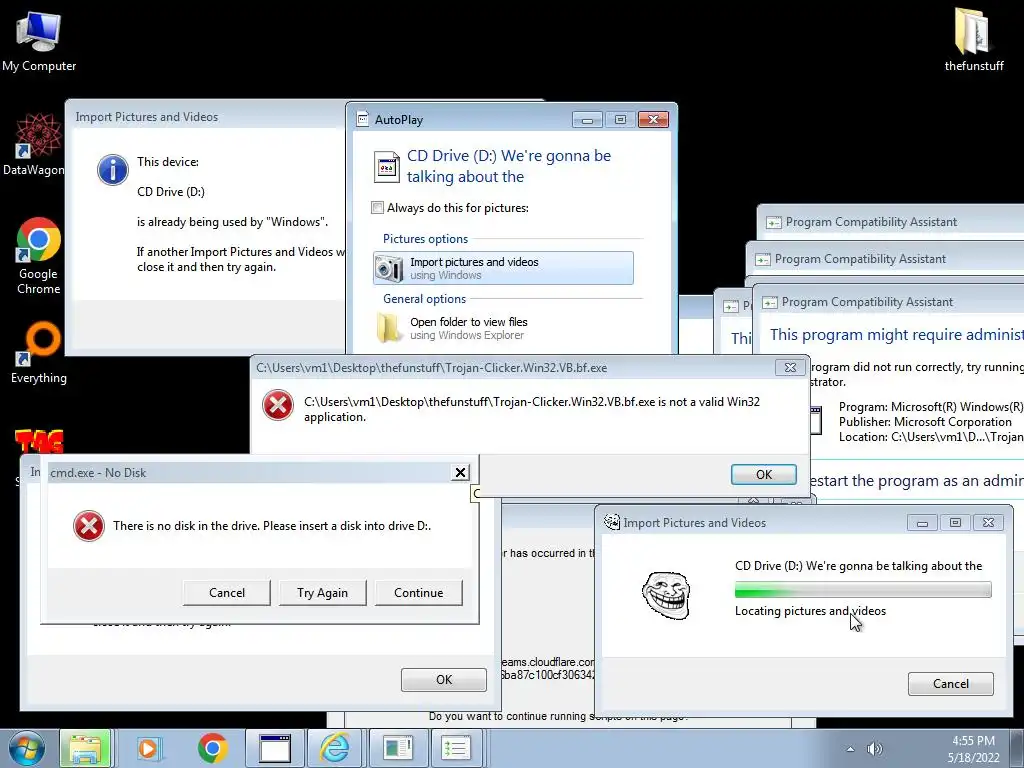The width and height of the screenshot is (1024, 768).
Task: Click troll face image in import dialog
Action: click(x=666, y=594)
